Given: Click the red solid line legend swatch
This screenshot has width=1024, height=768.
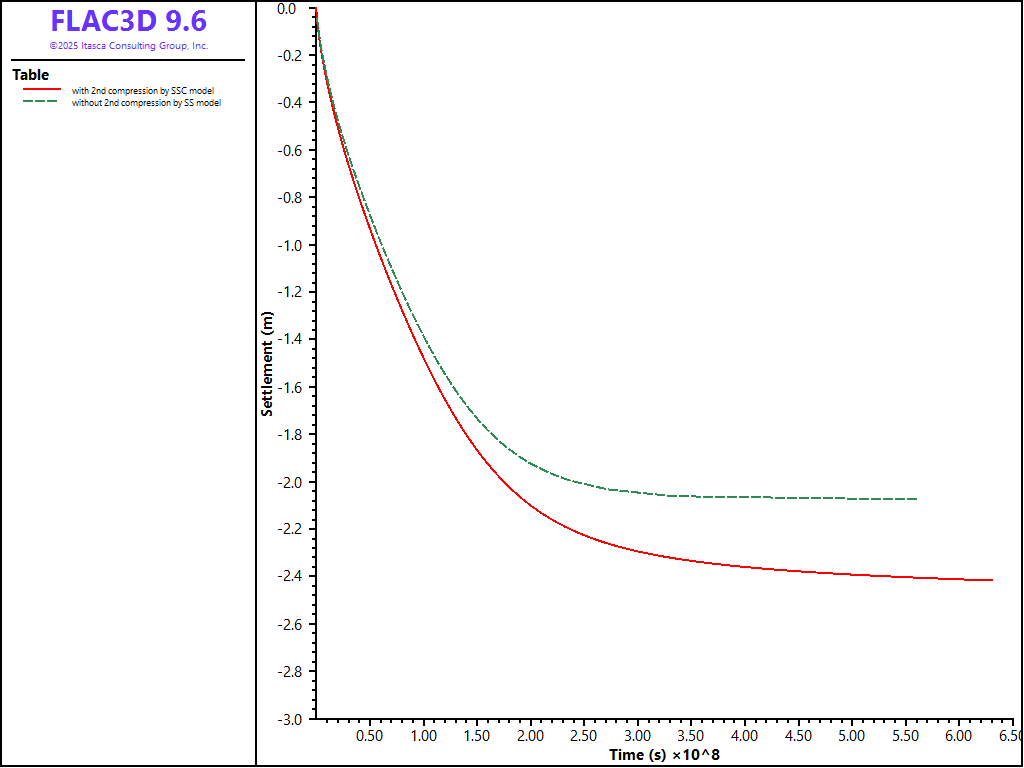Looking at the screenshot, I should pos(42,91).
